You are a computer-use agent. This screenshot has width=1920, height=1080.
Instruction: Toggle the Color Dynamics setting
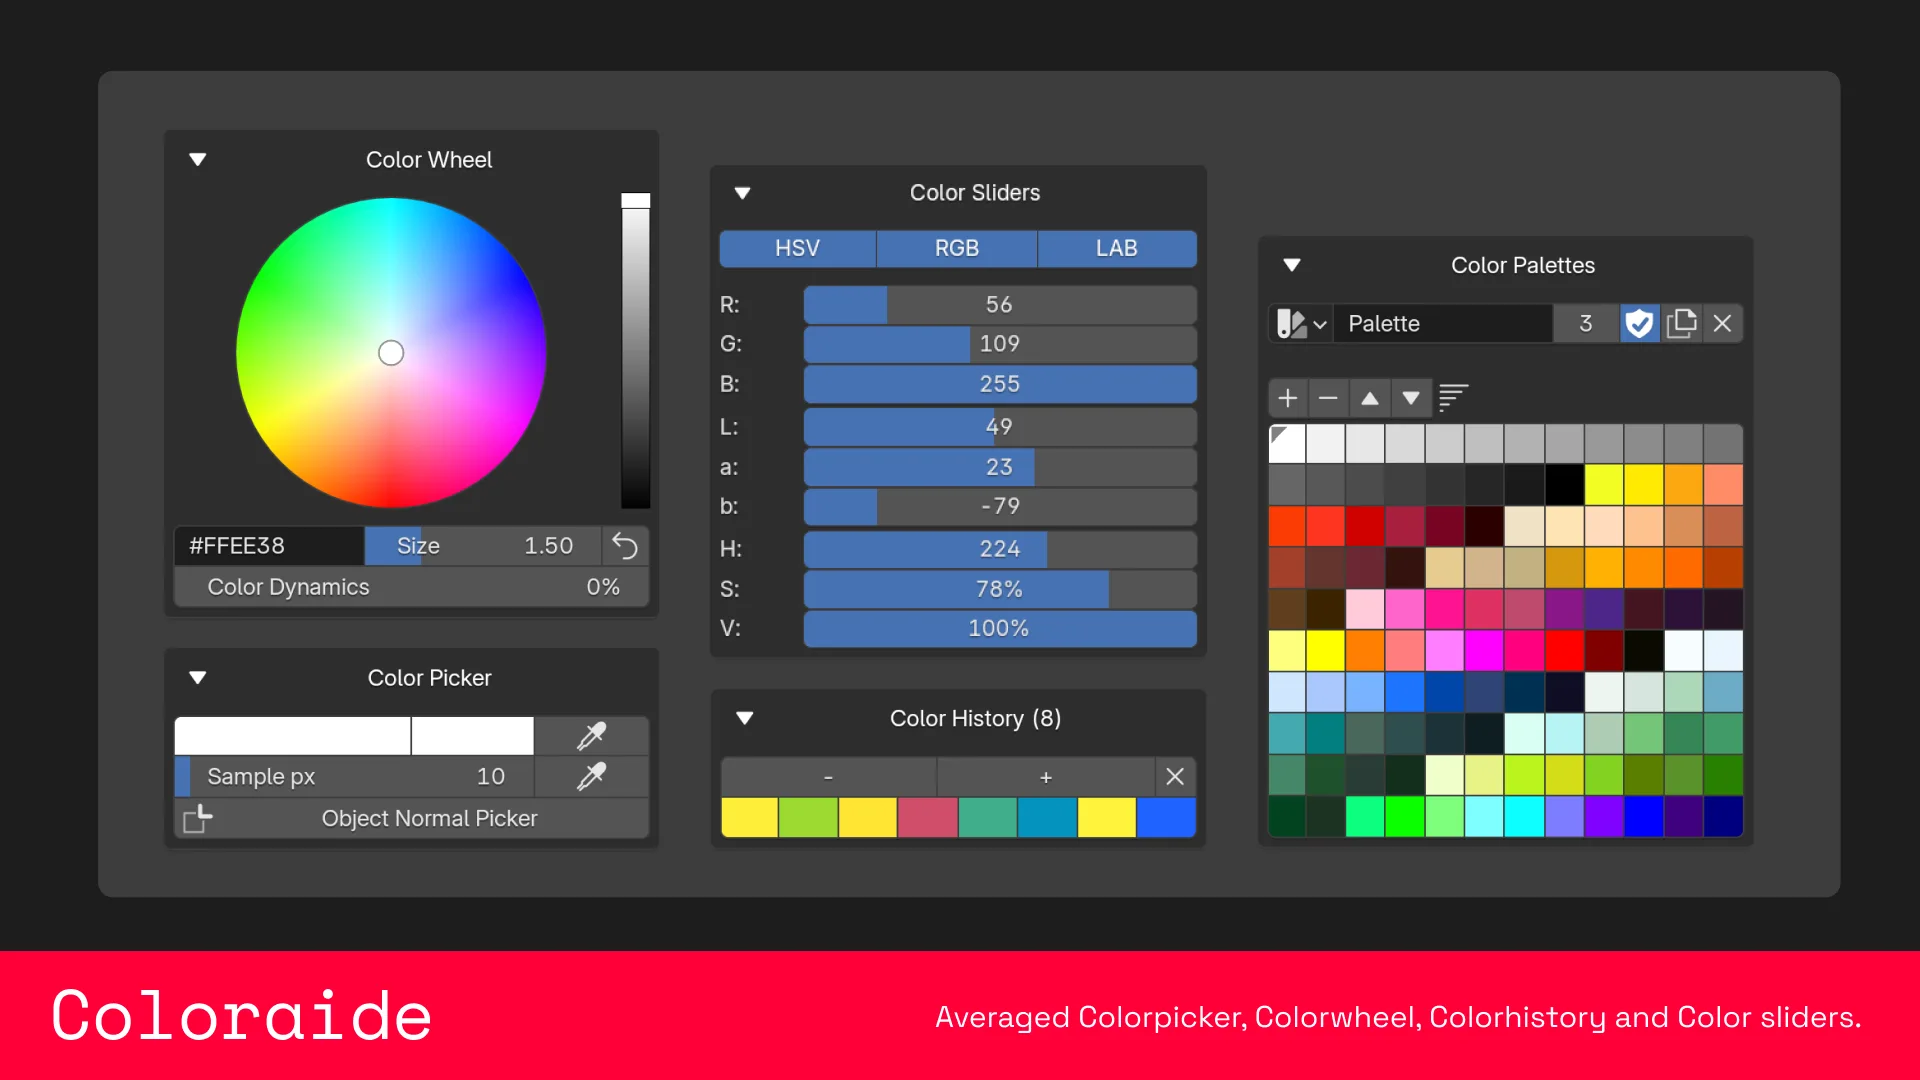tap(410, 587)
